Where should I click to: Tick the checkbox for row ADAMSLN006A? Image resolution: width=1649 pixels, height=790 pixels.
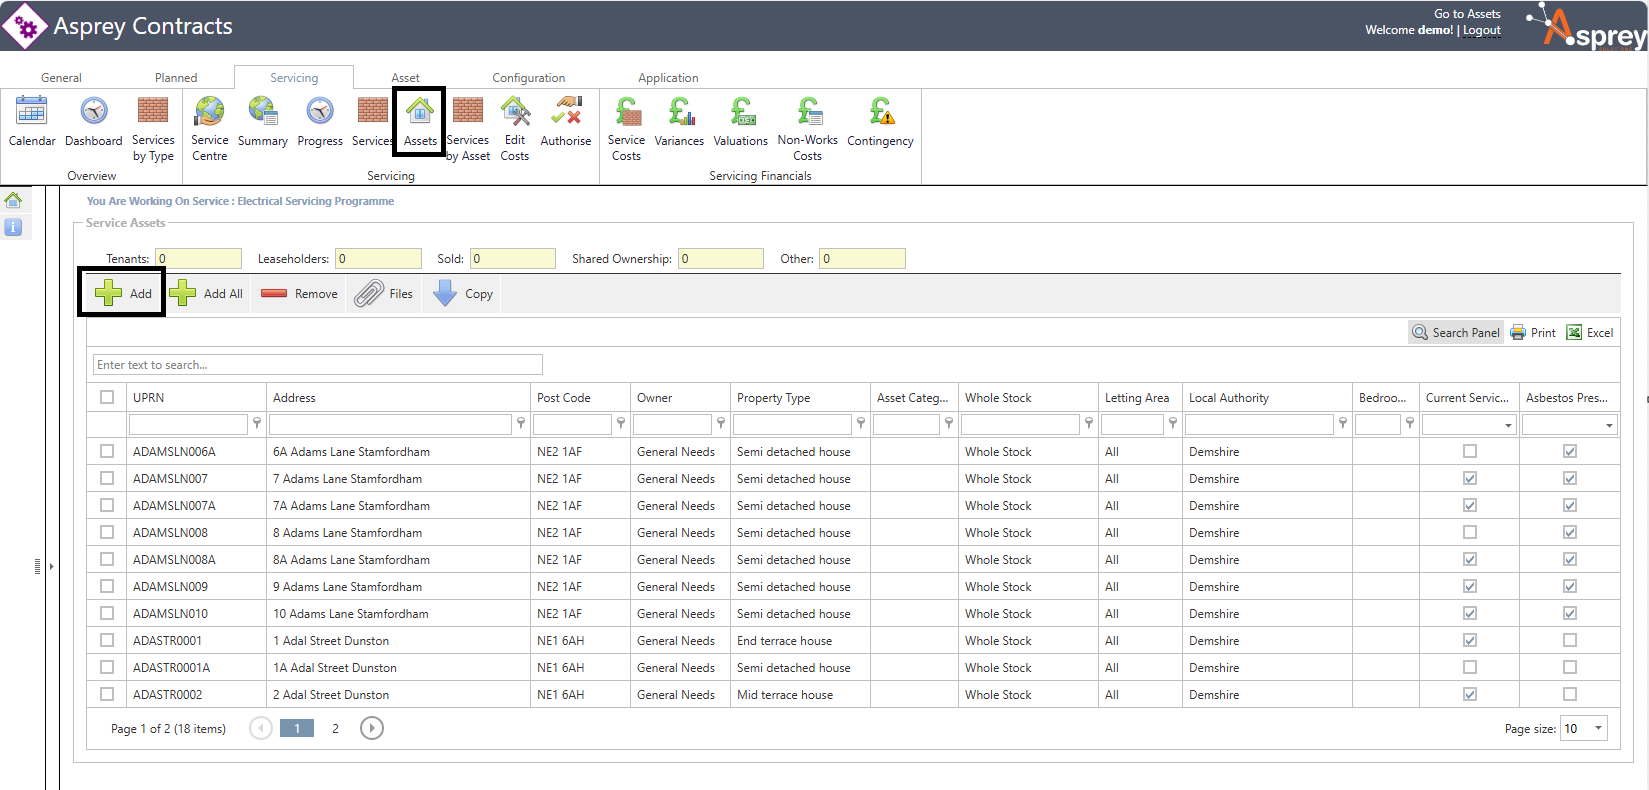pyautogui.click(x=107, y=452)
